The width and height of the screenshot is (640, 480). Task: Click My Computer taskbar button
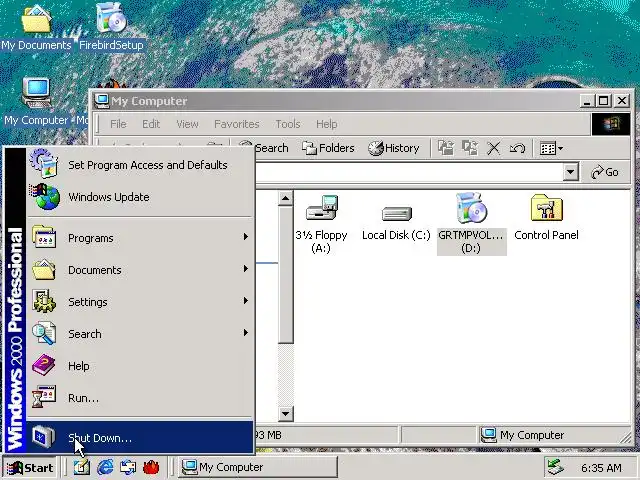258,467
